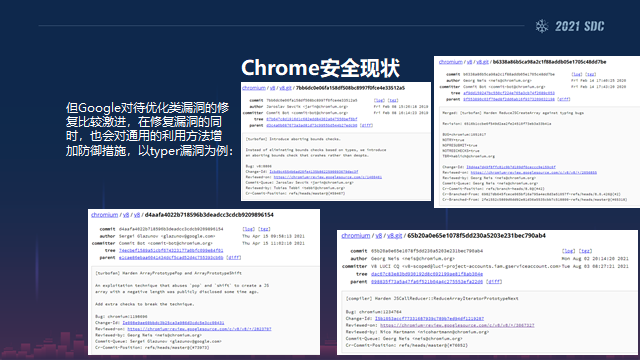Open tree hash link of the 7bb6dc0e commit
The width and height of the screenshot is (640, 360).
pos(312,119)
